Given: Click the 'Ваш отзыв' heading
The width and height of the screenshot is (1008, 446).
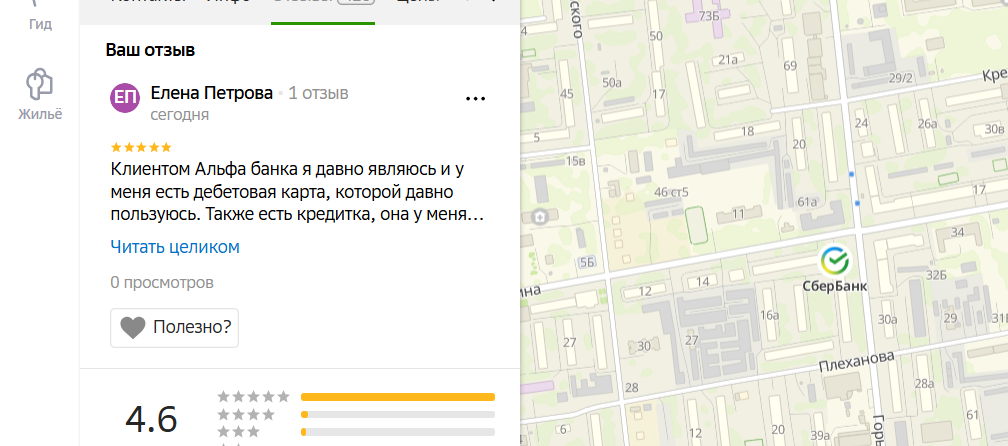Looking at the screenshot, I should click(x=150, y=50).
